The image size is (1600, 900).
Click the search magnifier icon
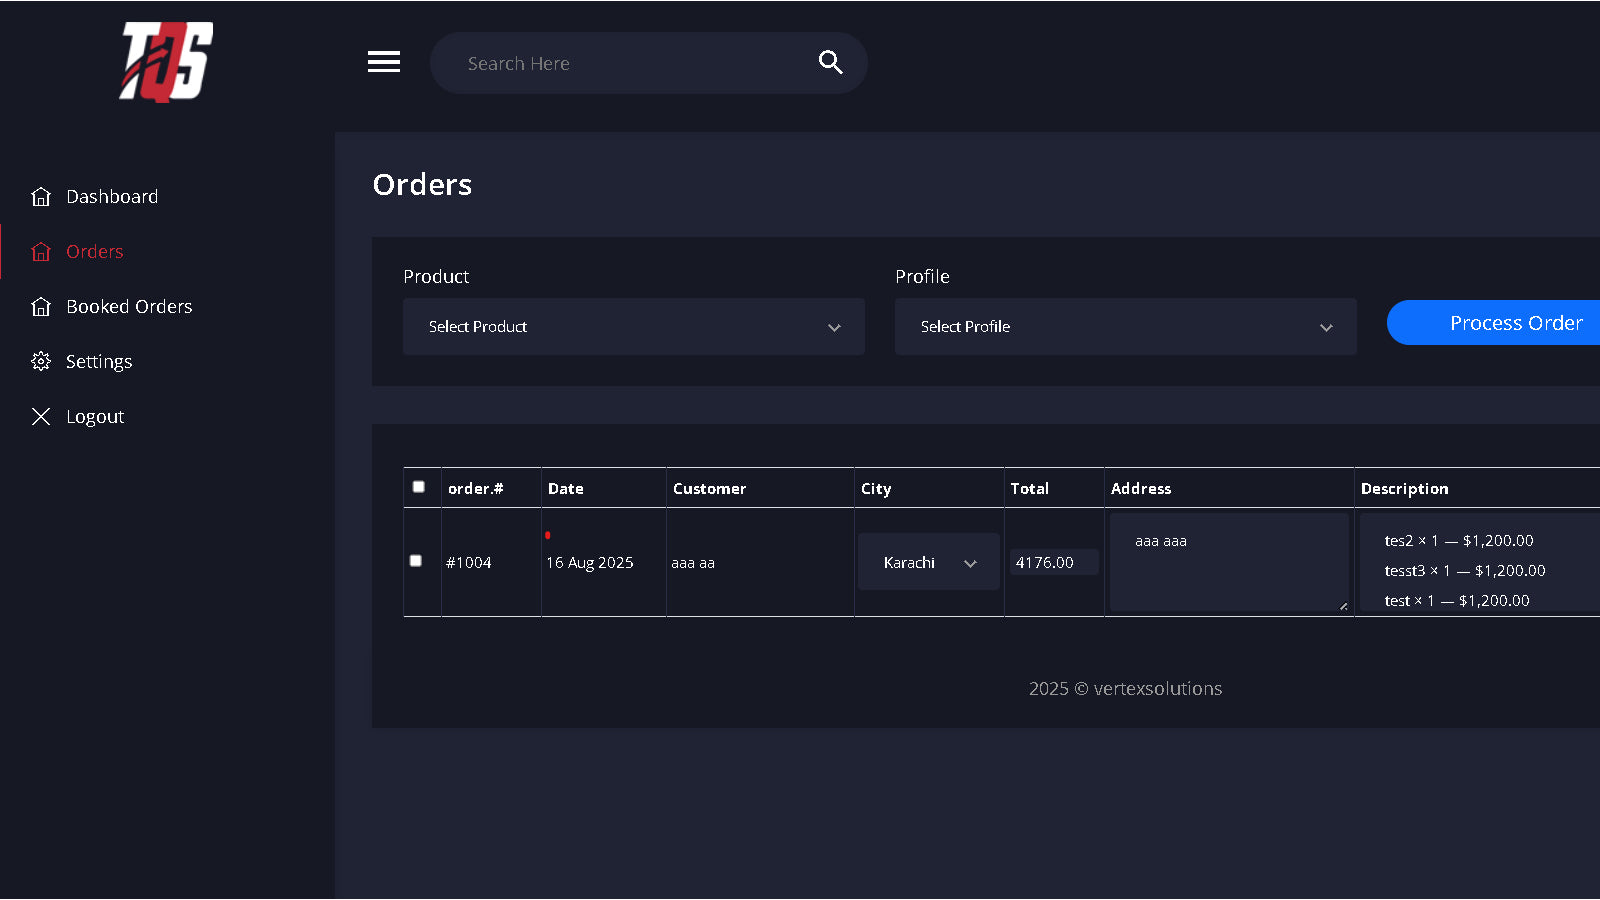tap(830, 62)
